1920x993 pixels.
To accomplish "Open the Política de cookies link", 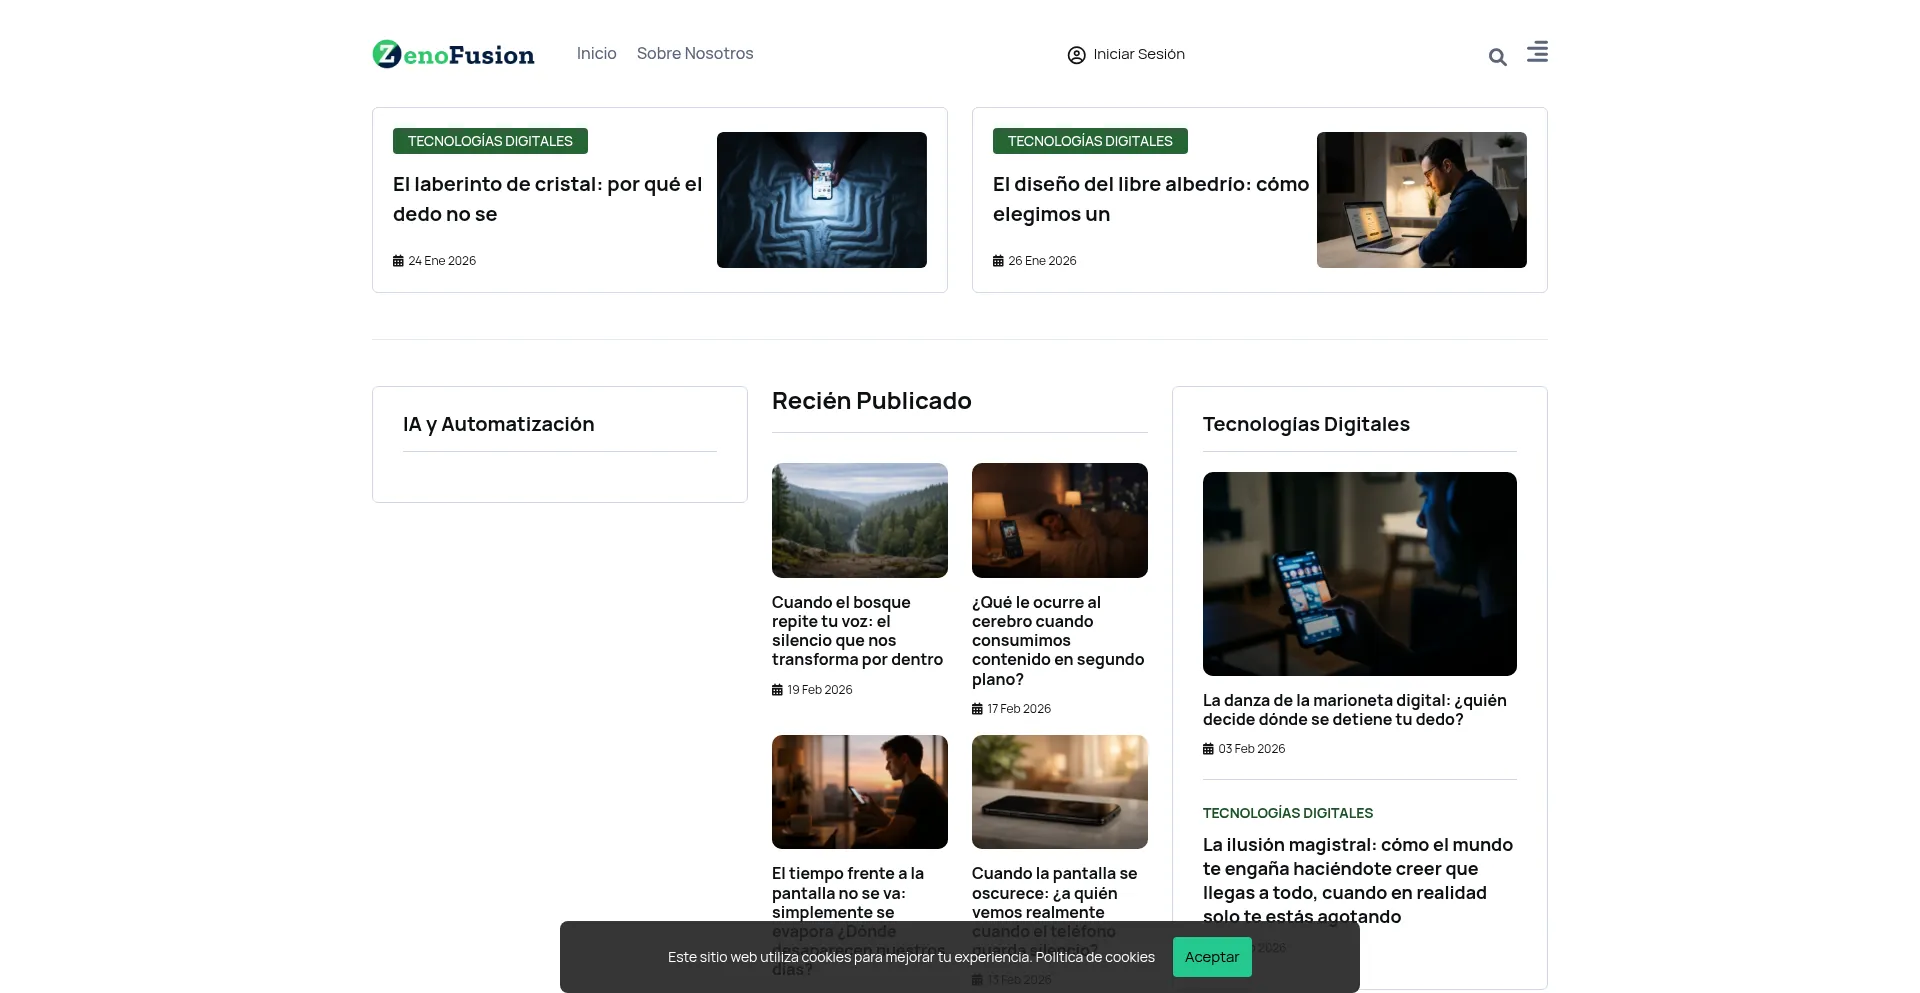I will click(1095, 957).
